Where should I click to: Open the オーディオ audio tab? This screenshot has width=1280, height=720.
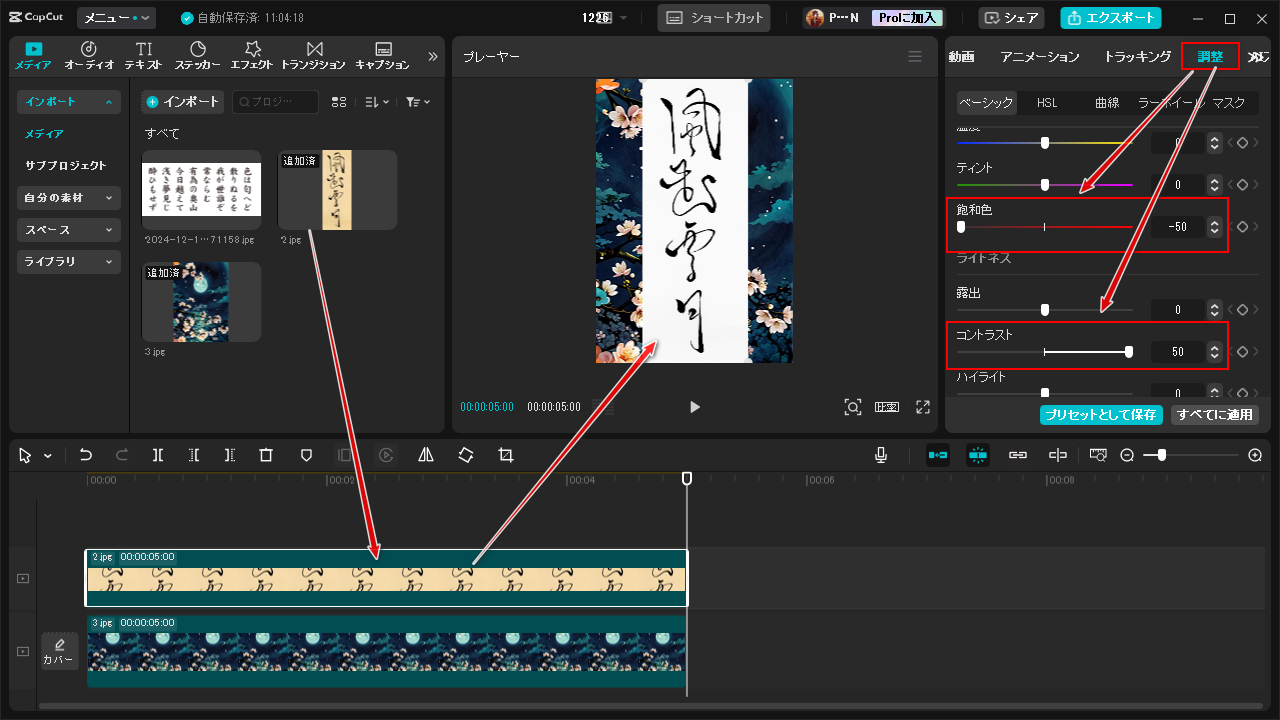[x=89, y=56]
